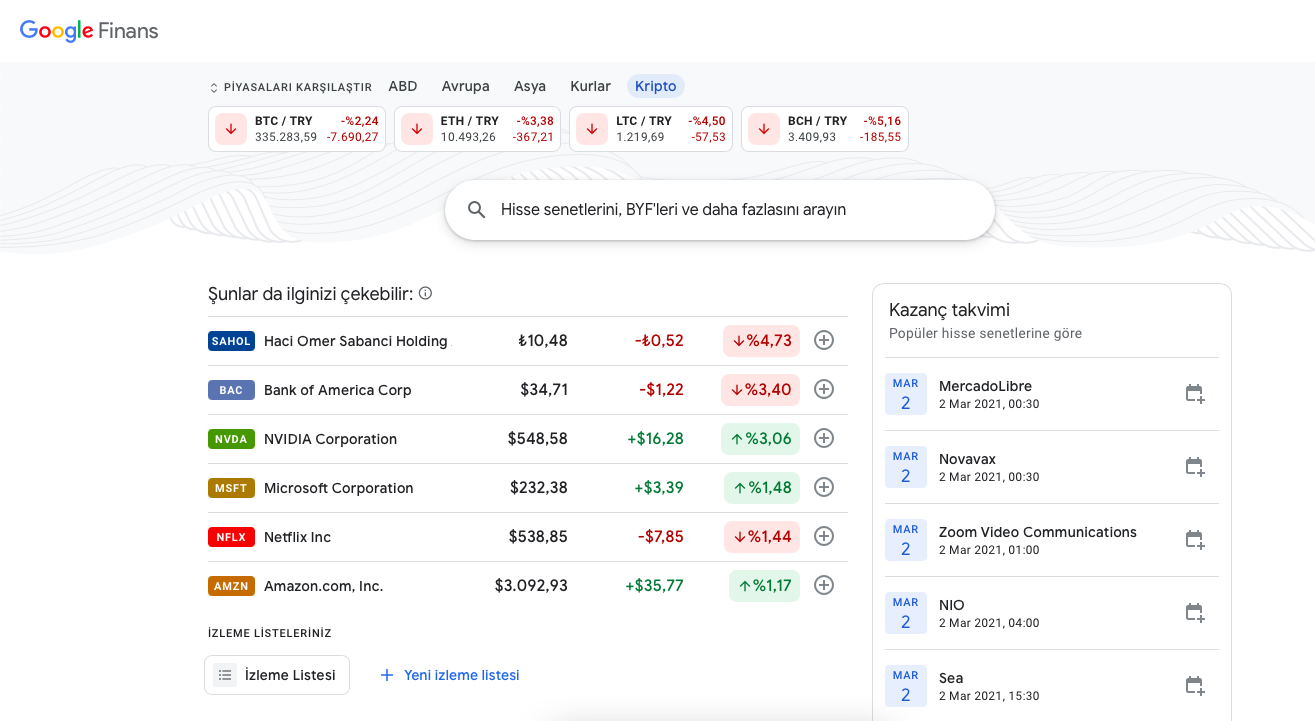Add Zoom Video Communications earnings to calendar
1315x721 pixels.
[x=1195, y=540]
